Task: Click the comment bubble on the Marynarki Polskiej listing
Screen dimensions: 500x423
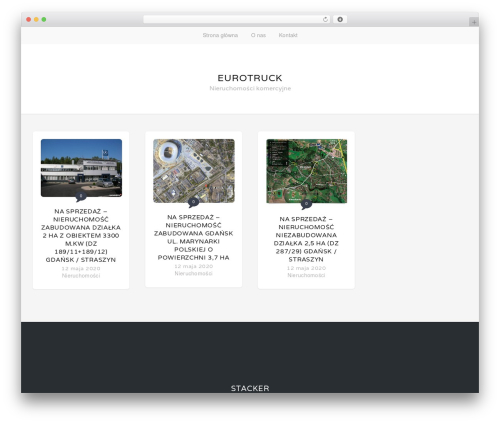Action: 193,202
